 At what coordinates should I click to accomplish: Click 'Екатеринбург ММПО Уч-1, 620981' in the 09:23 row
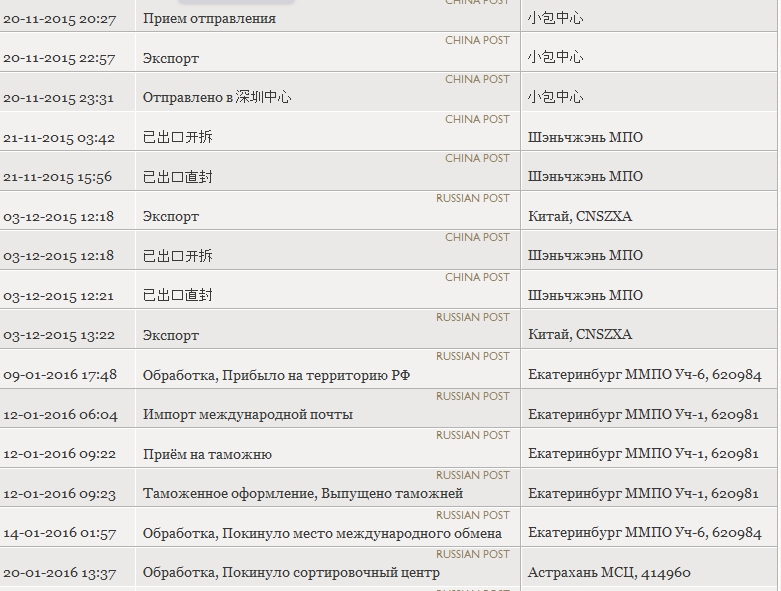tap(644, 493)
